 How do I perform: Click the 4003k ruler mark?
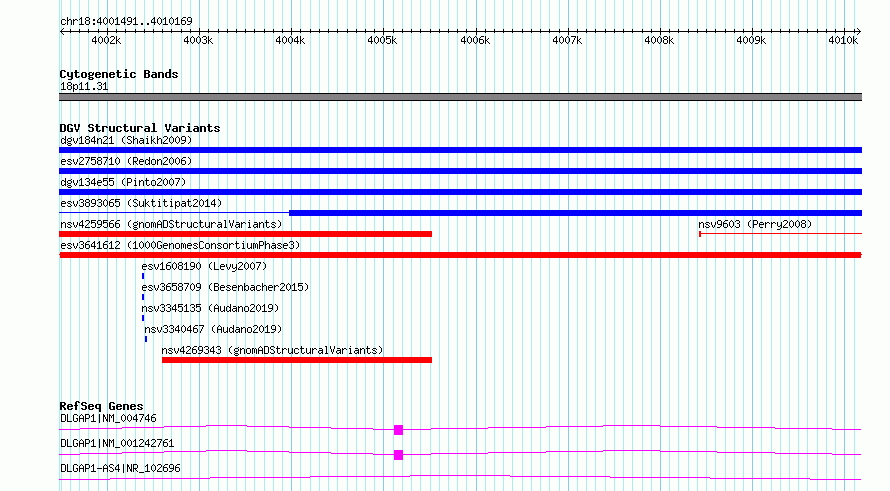198,40
